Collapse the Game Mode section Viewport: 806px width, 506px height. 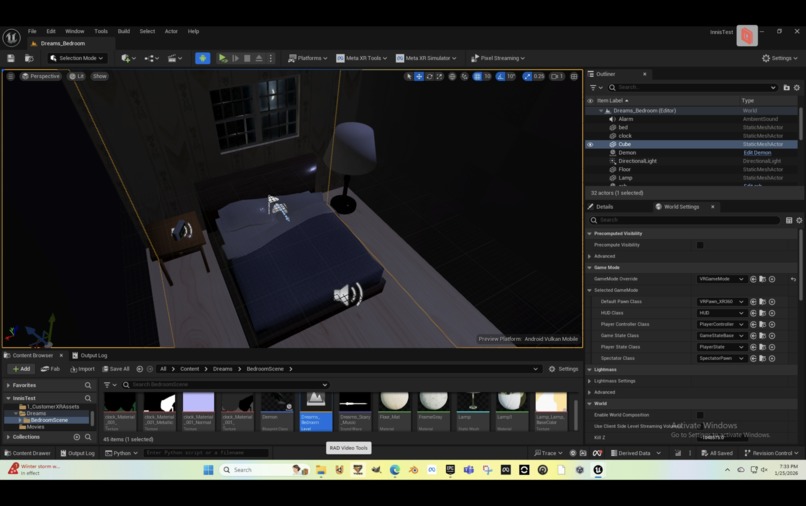click(590, 267)
